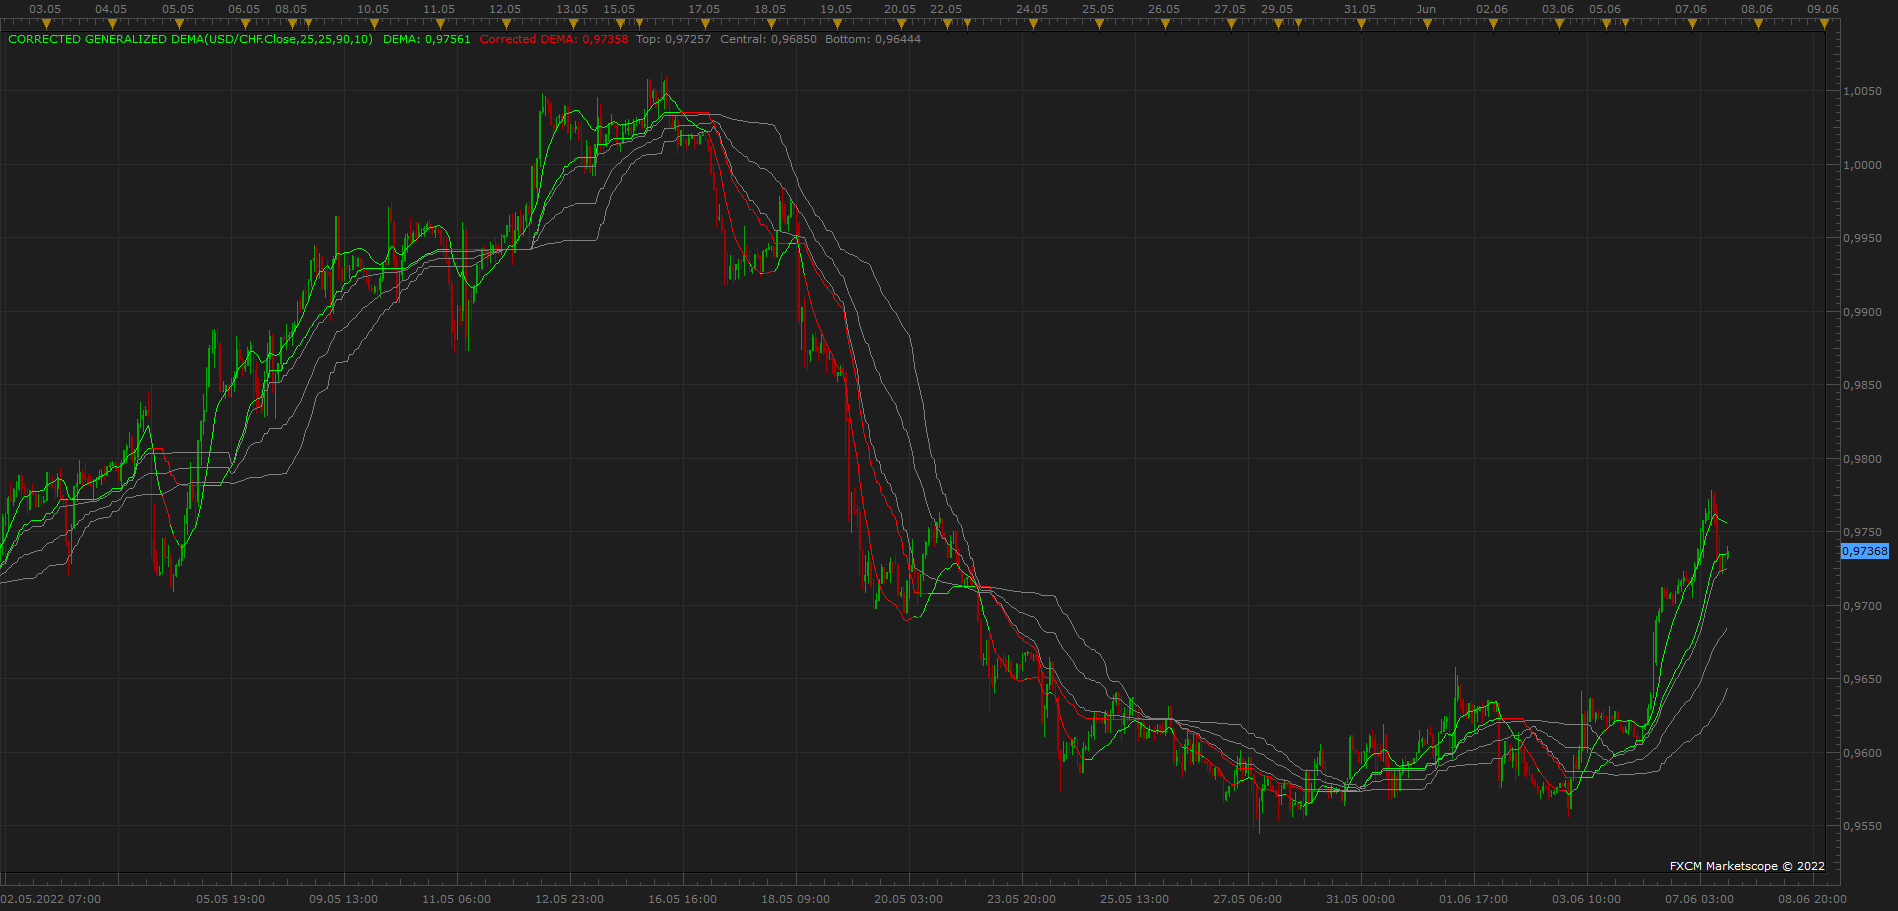Click the Bottom: 0,96444 band value
Screen dimensions: 1898x911
[x=873, y=39]
